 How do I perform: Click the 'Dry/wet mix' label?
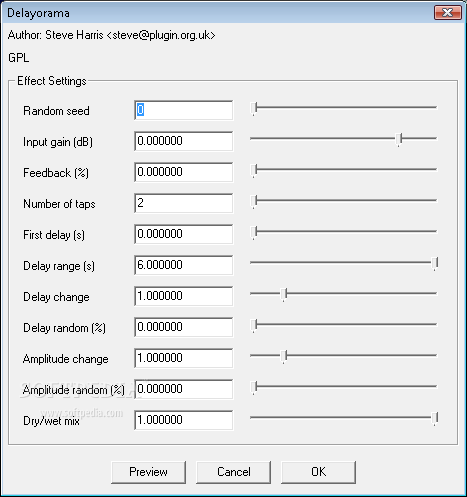point(51,421)
